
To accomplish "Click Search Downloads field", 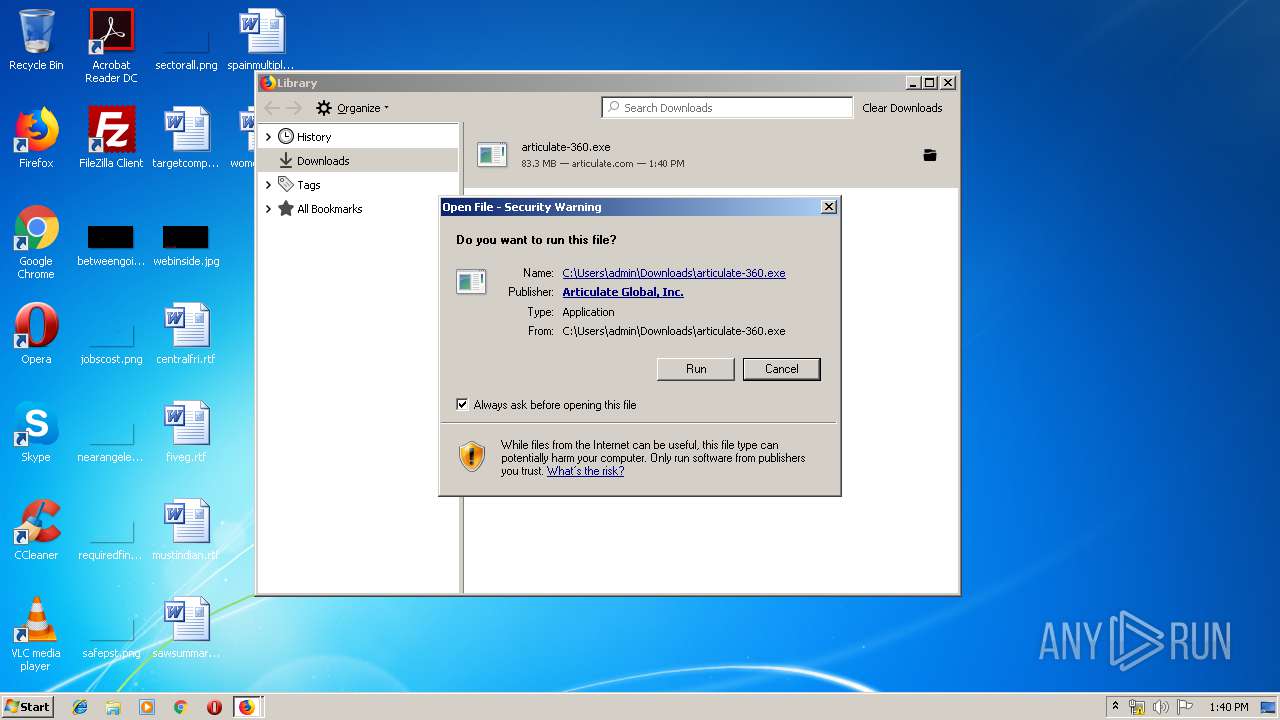I will coord(727,108).
